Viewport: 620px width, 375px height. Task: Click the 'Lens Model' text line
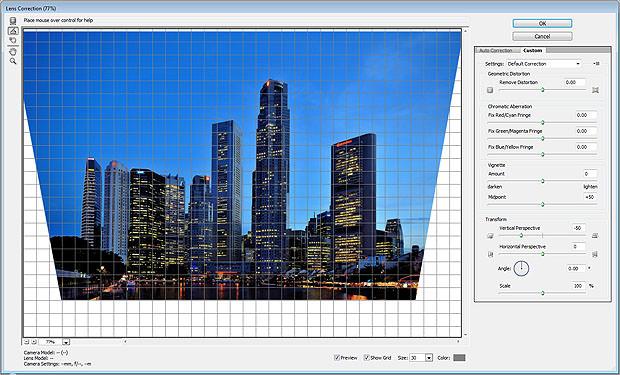(x=39, y=358)
